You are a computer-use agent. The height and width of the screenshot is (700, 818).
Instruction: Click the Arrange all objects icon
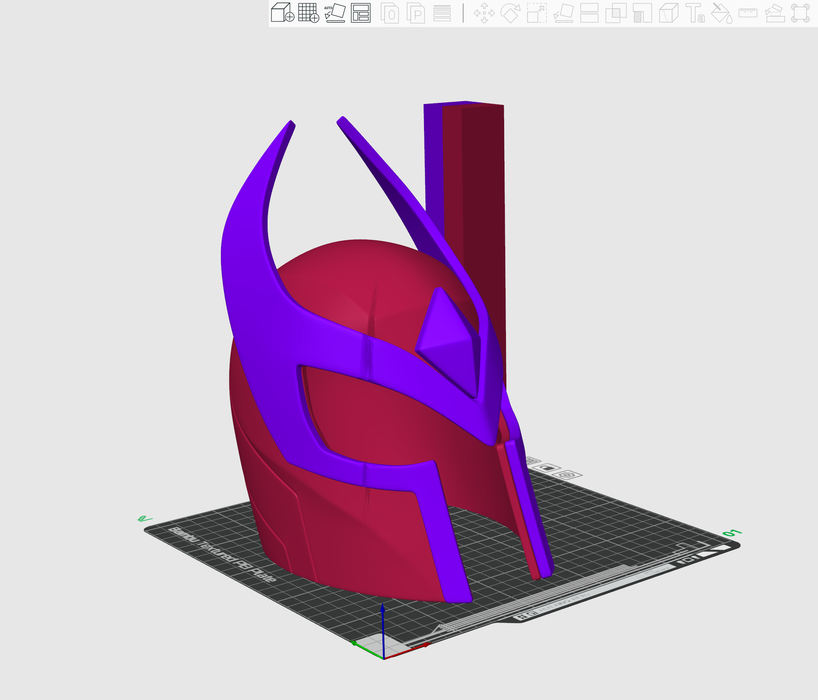(361, 13)
